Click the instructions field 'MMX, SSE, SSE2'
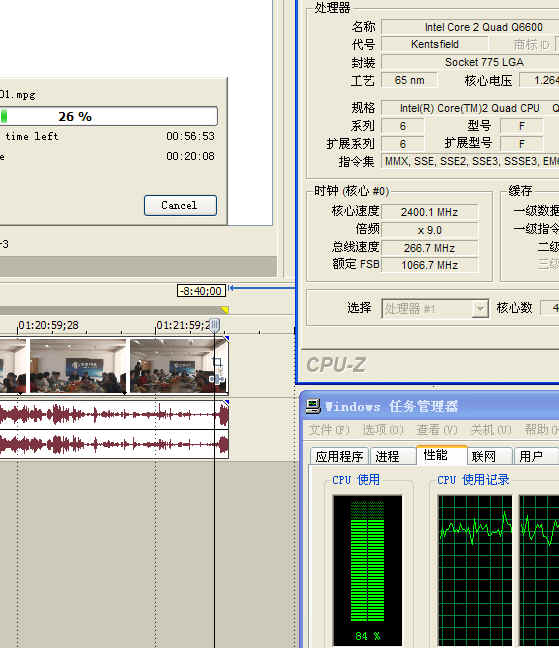This screenshot has width=559, height=648. click(470, 161)
